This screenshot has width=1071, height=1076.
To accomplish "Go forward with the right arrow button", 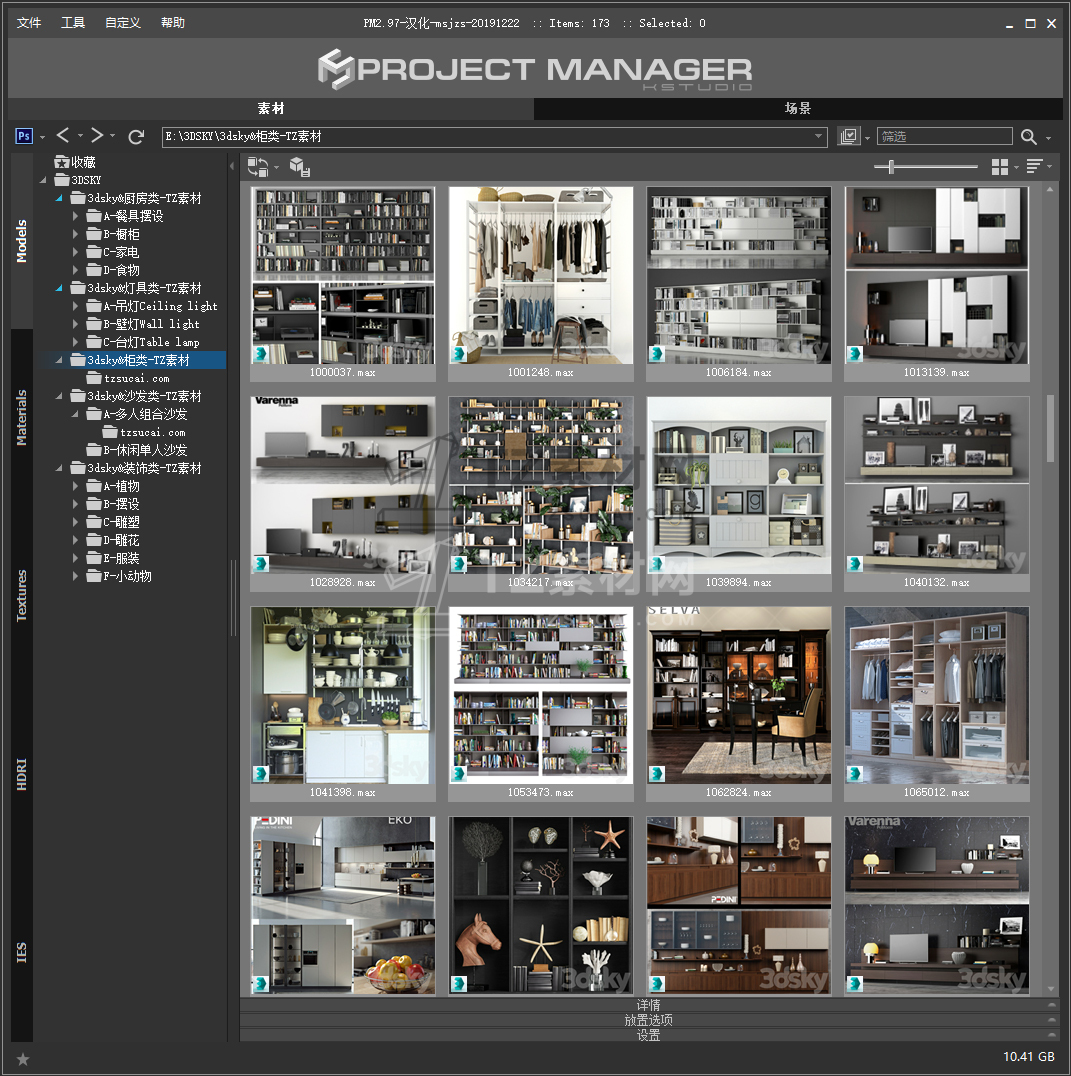I will [97, 136].
